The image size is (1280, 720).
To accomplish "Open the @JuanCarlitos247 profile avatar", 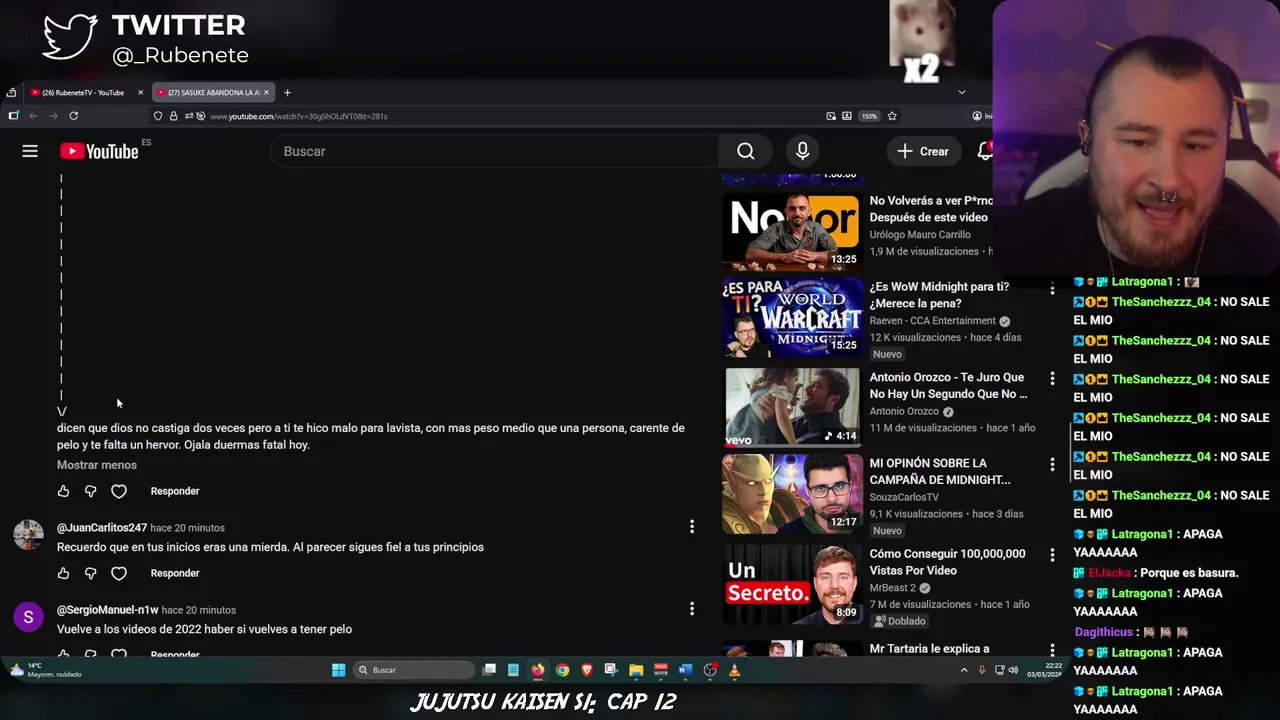I will (28, 534).
